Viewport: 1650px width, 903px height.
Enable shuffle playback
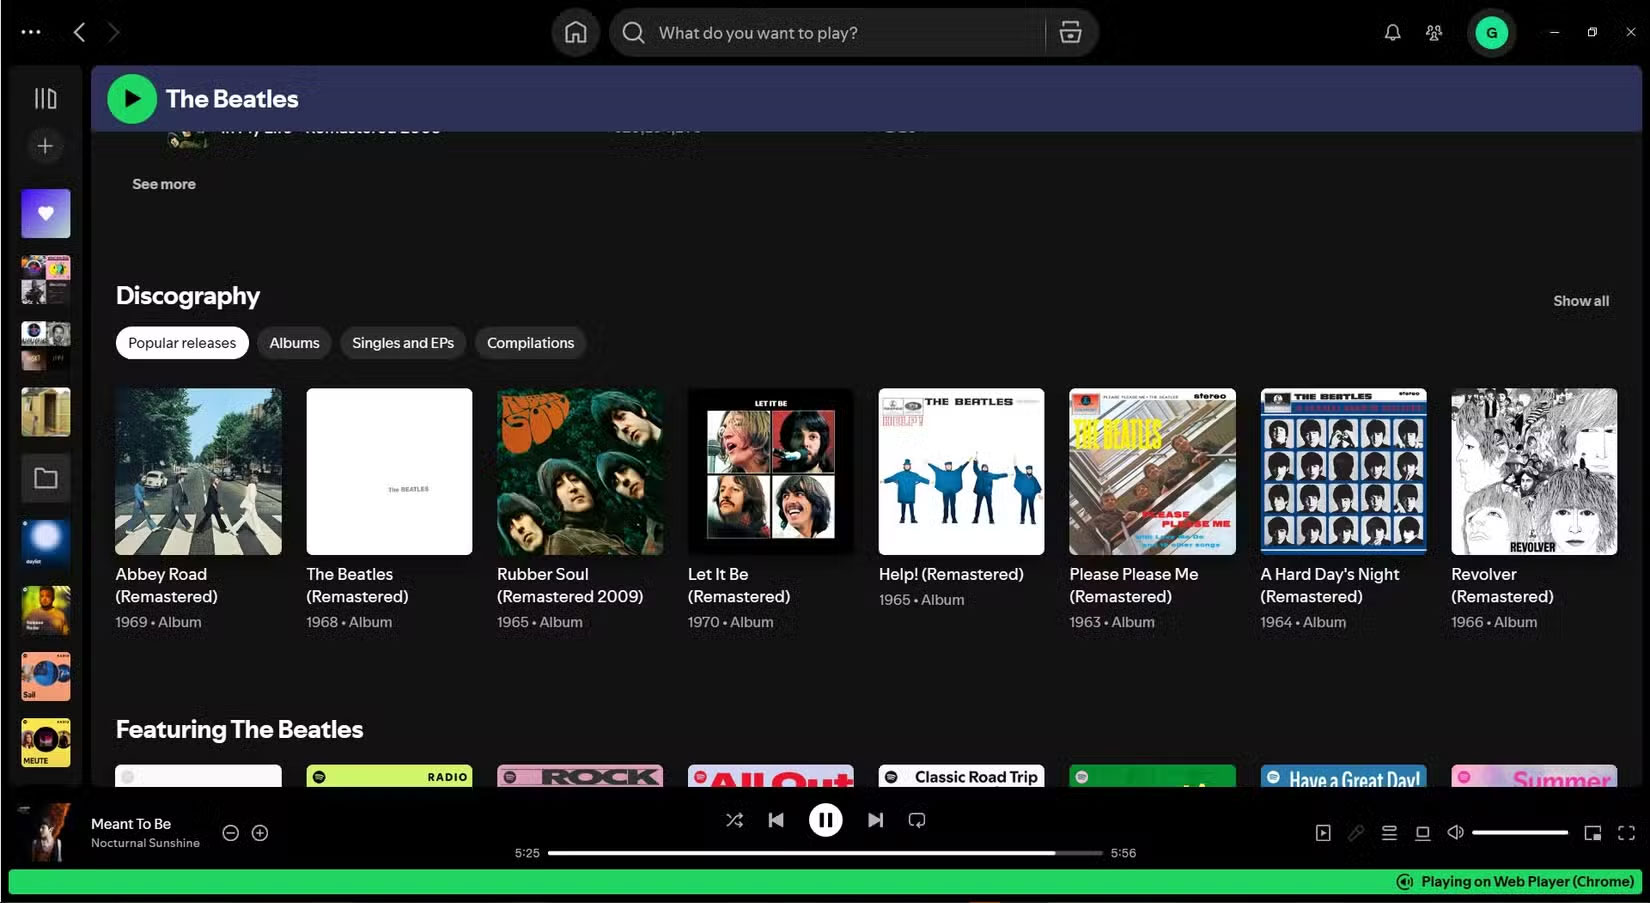[x=734, y=820]
